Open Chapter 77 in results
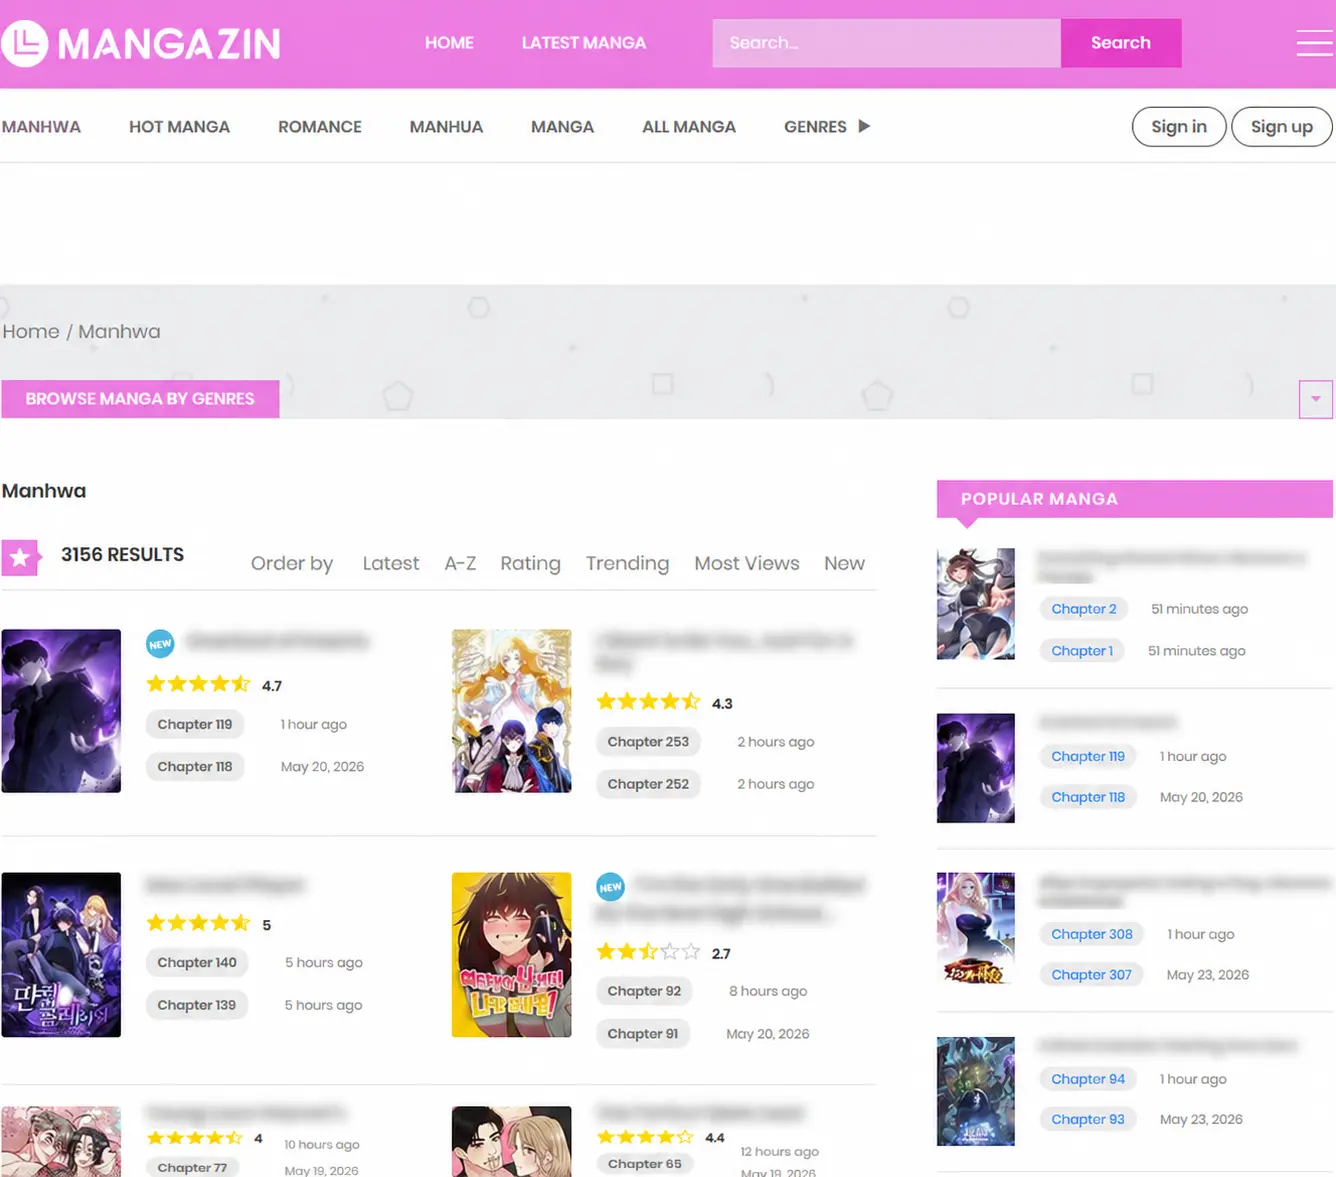The height and width of the screenshot is (1177, 1336). 192,1167
